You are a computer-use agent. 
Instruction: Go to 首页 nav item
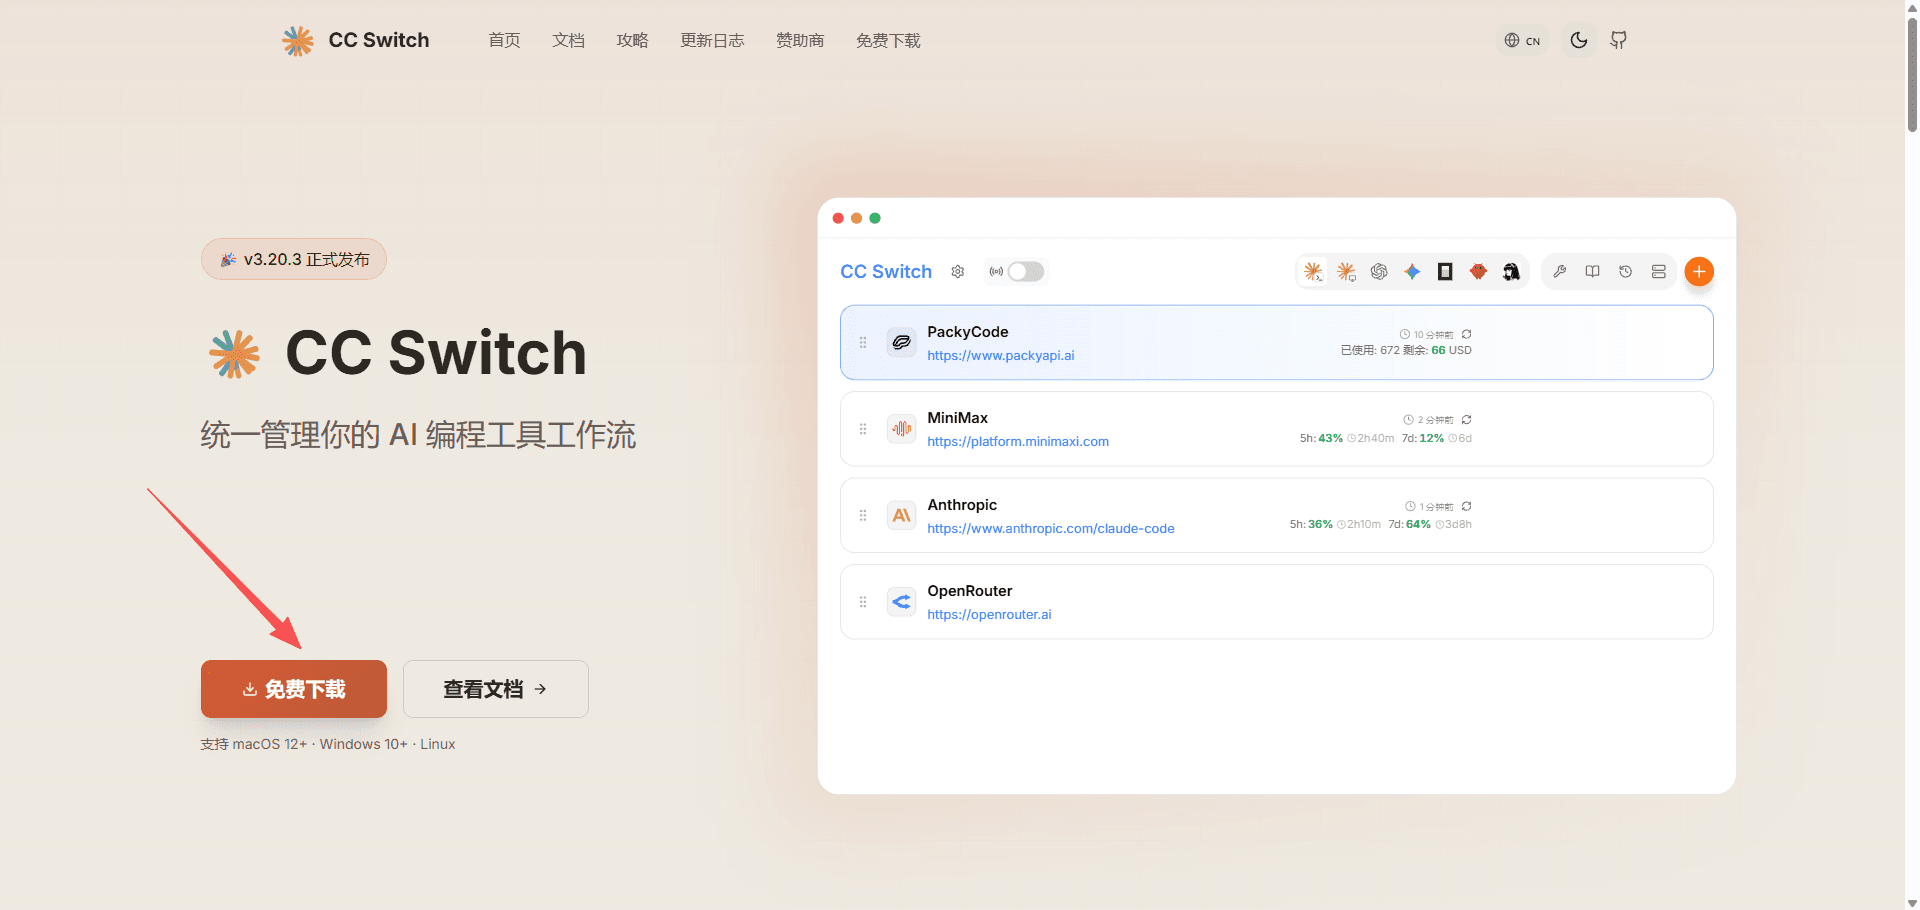(504, 40)
